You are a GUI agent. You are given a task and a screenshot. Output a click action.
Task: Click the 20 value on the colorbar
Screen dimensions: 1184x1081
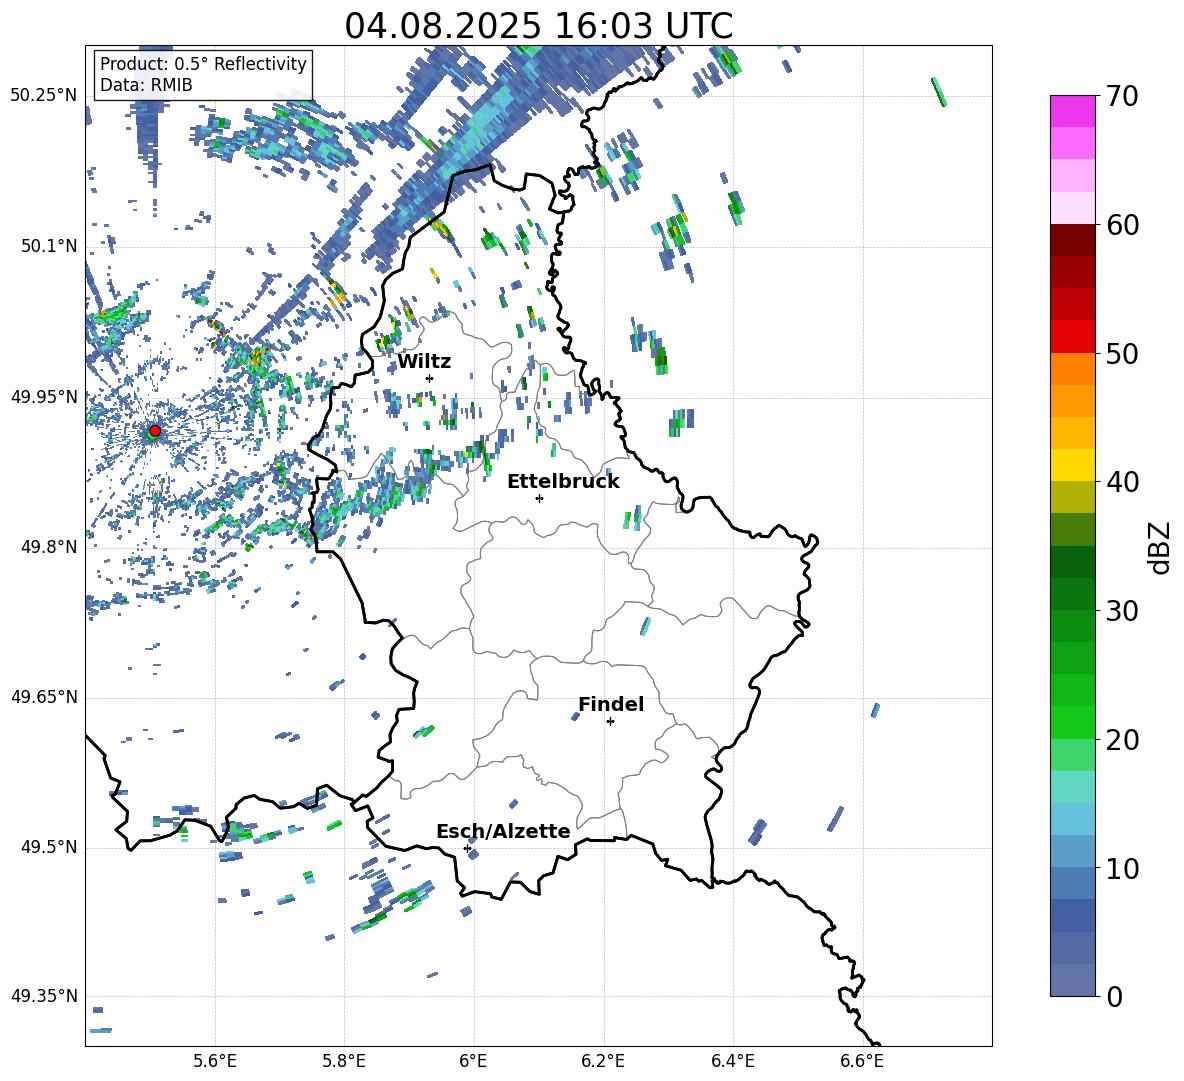click(1122, 740)
